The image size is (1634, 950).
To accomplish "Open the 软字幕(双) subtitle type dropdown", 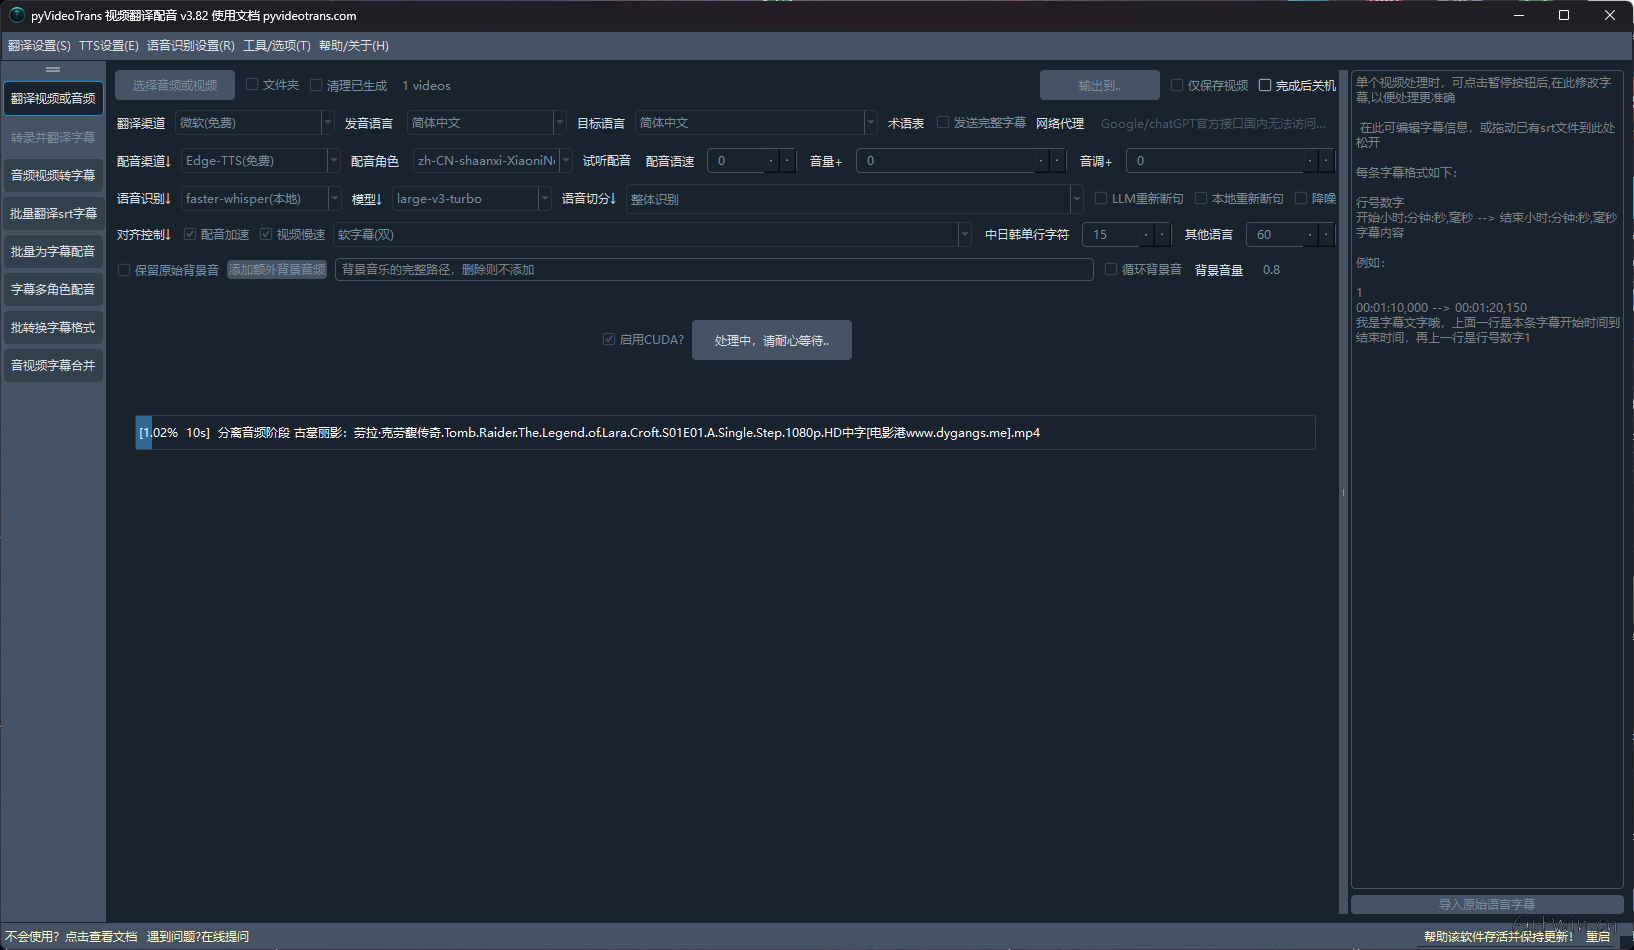I will (x=652, y=234).
